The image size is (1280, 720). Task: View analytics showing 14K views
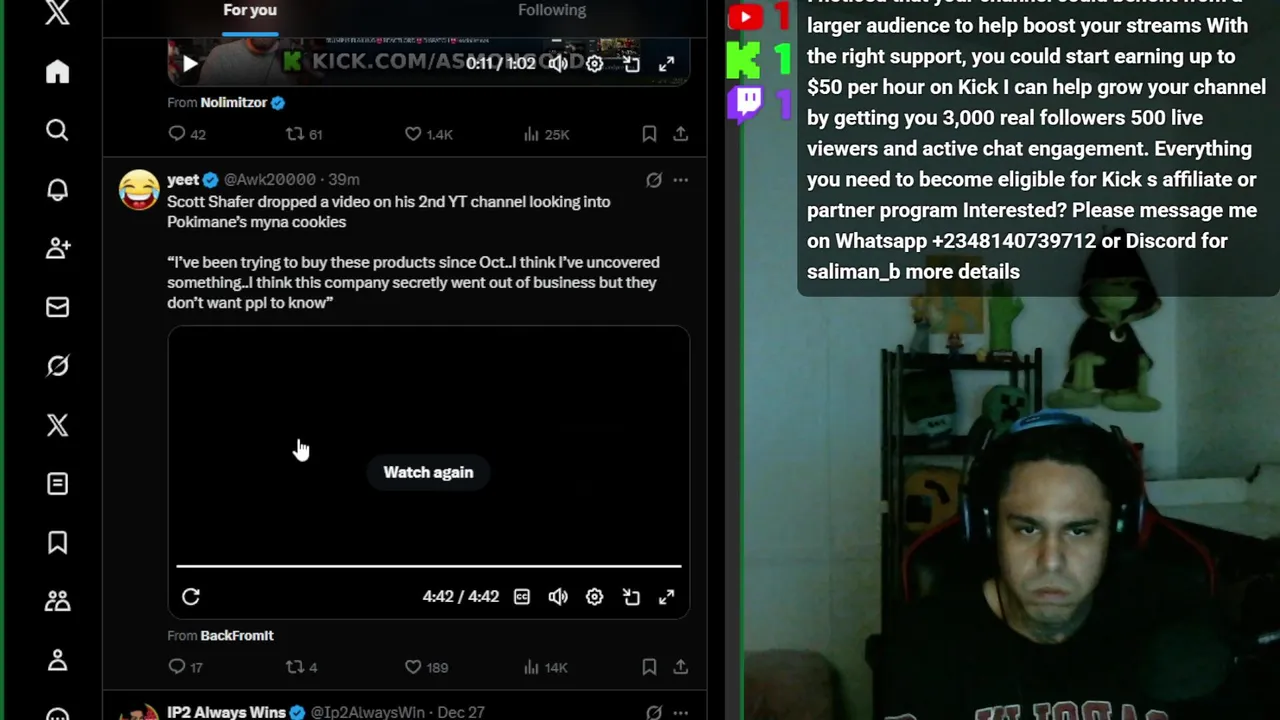pos(545,667)
